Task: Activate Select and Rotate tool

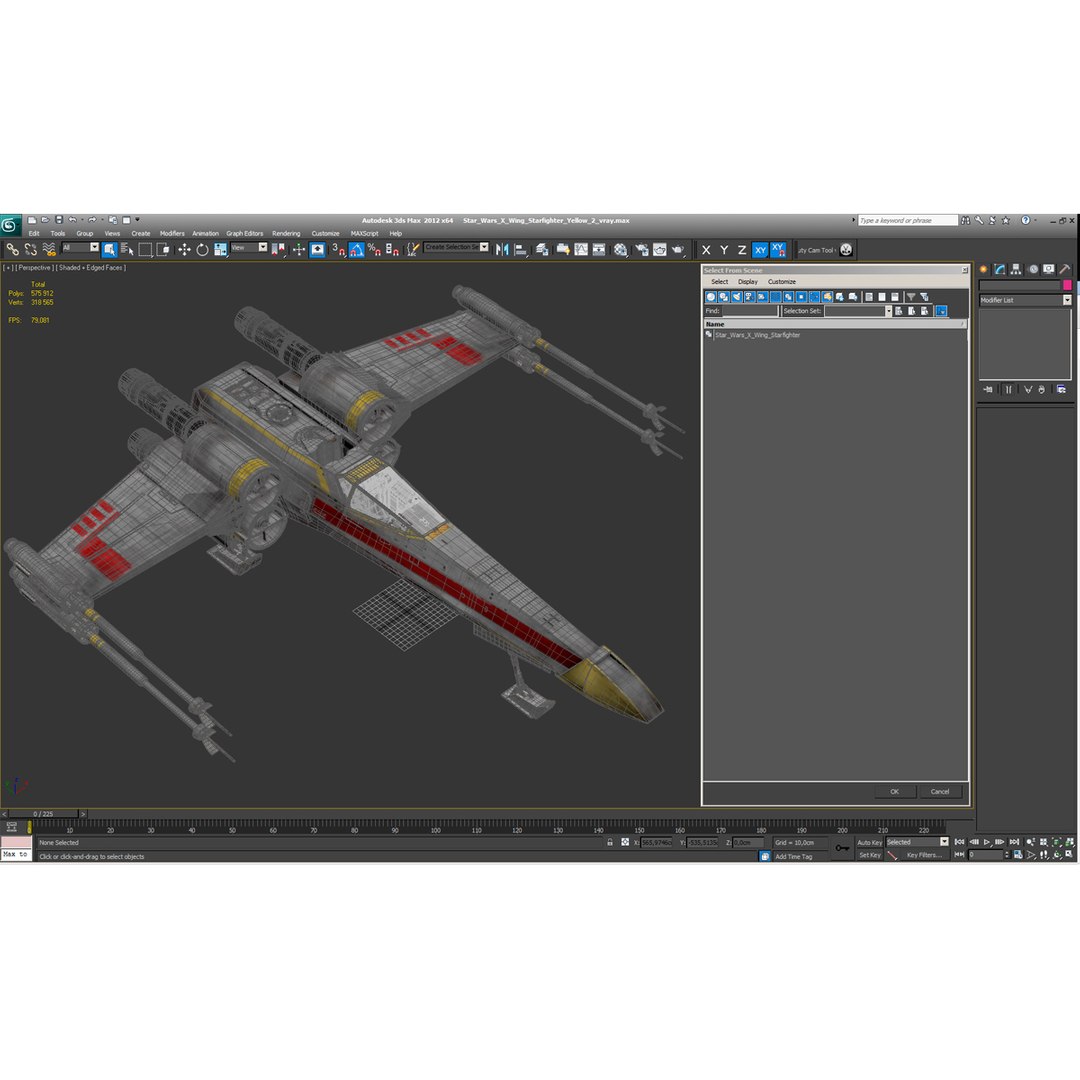Action: click(202, 249)
